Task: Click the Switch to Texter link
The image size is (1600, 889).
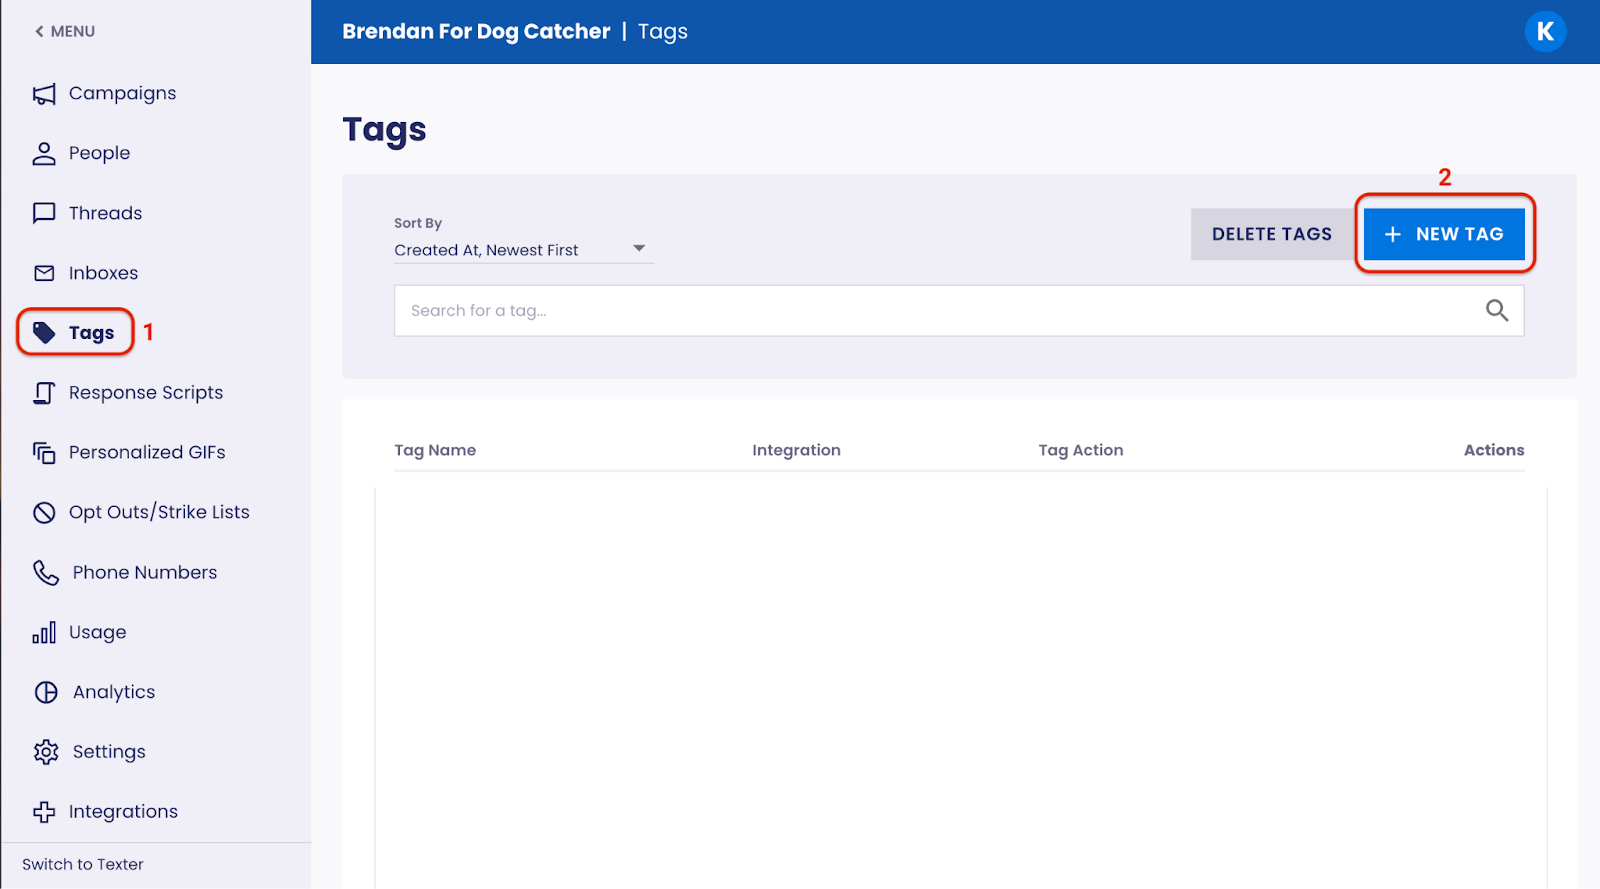Action: point(83,864)
